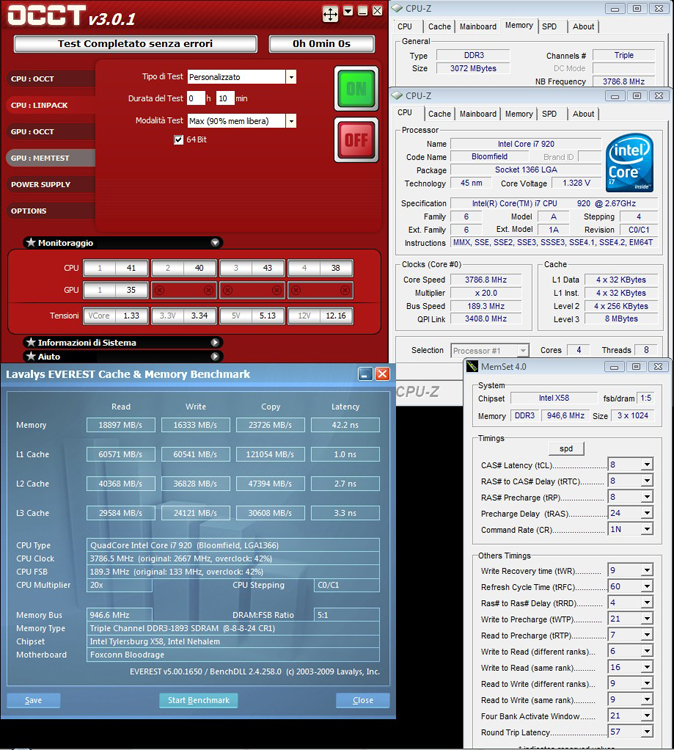The height and width of the screenshot is (750, 674).
Task: Switch to Cache tab in front CPU-Z window
Action: (x=439, y=114)
